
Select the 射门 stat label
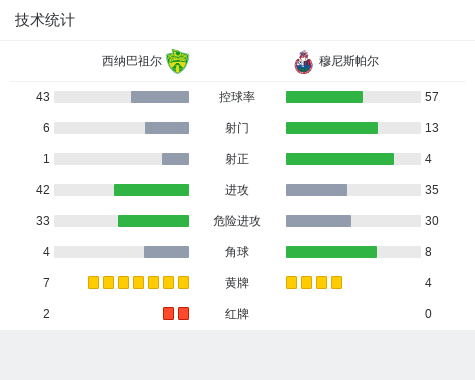coord(237,128)
